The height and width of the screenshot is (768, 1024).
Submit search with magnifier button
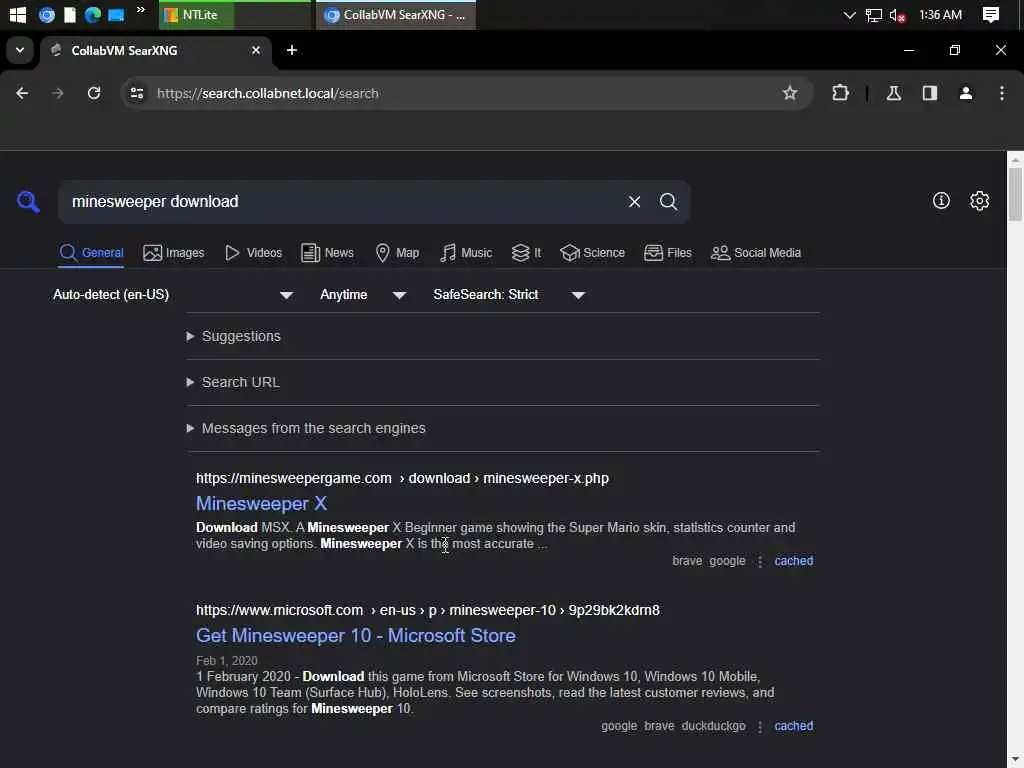coord(668,202)
